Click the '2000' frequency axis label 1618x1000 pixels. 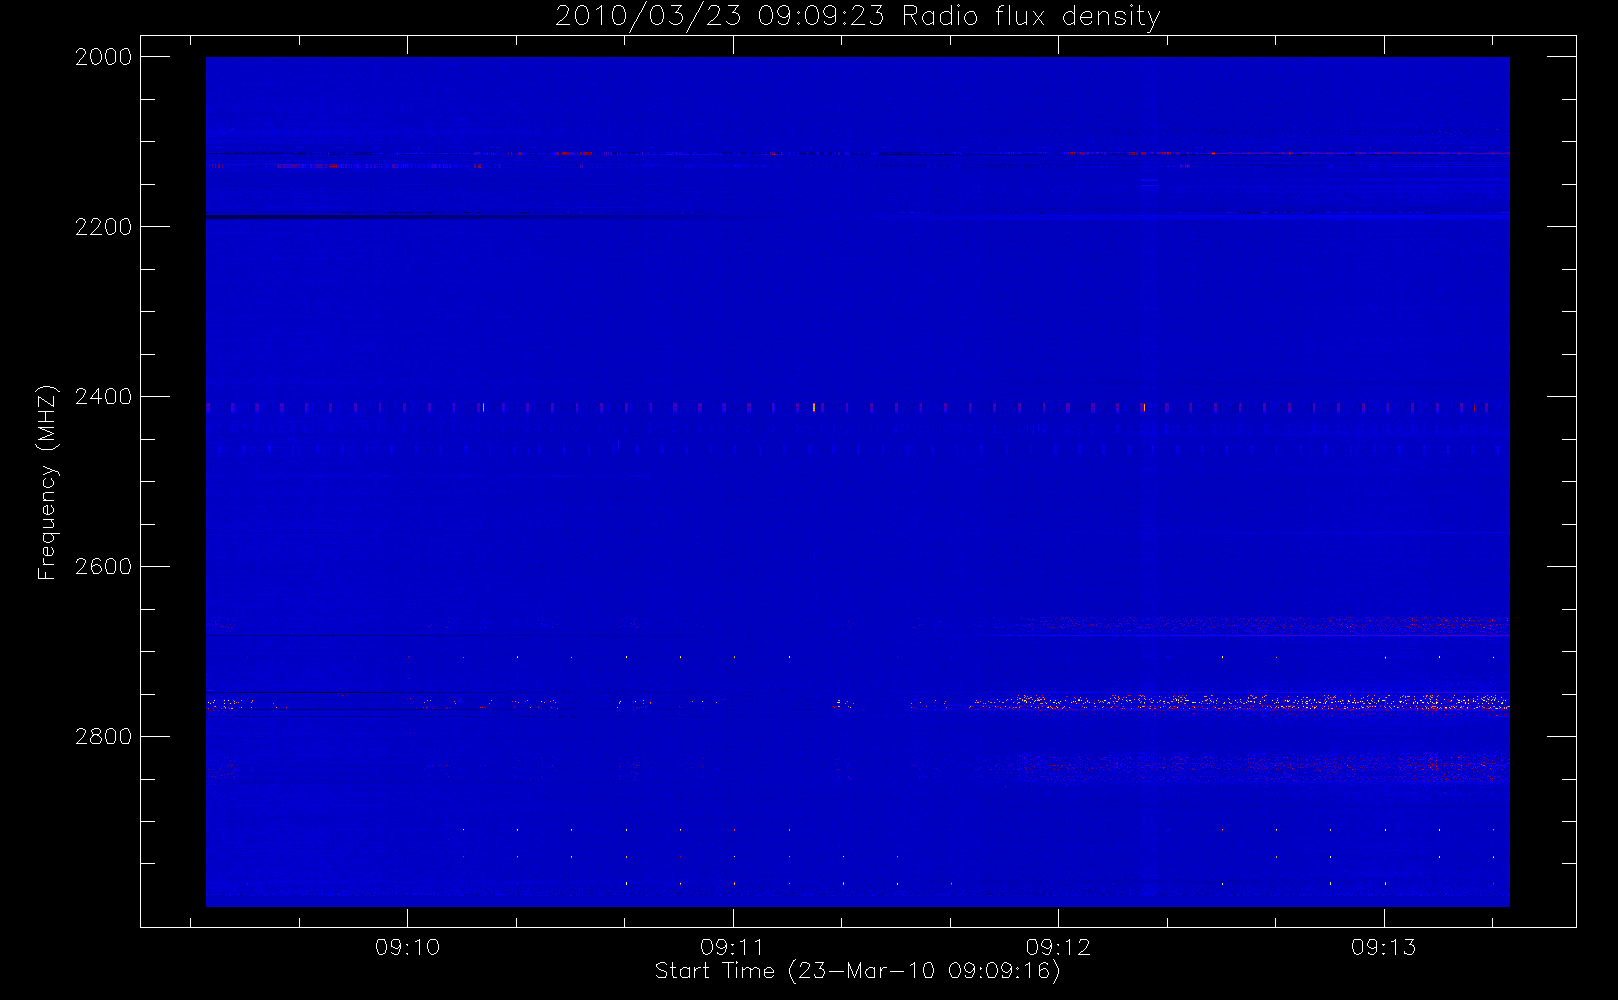point(104,57)
